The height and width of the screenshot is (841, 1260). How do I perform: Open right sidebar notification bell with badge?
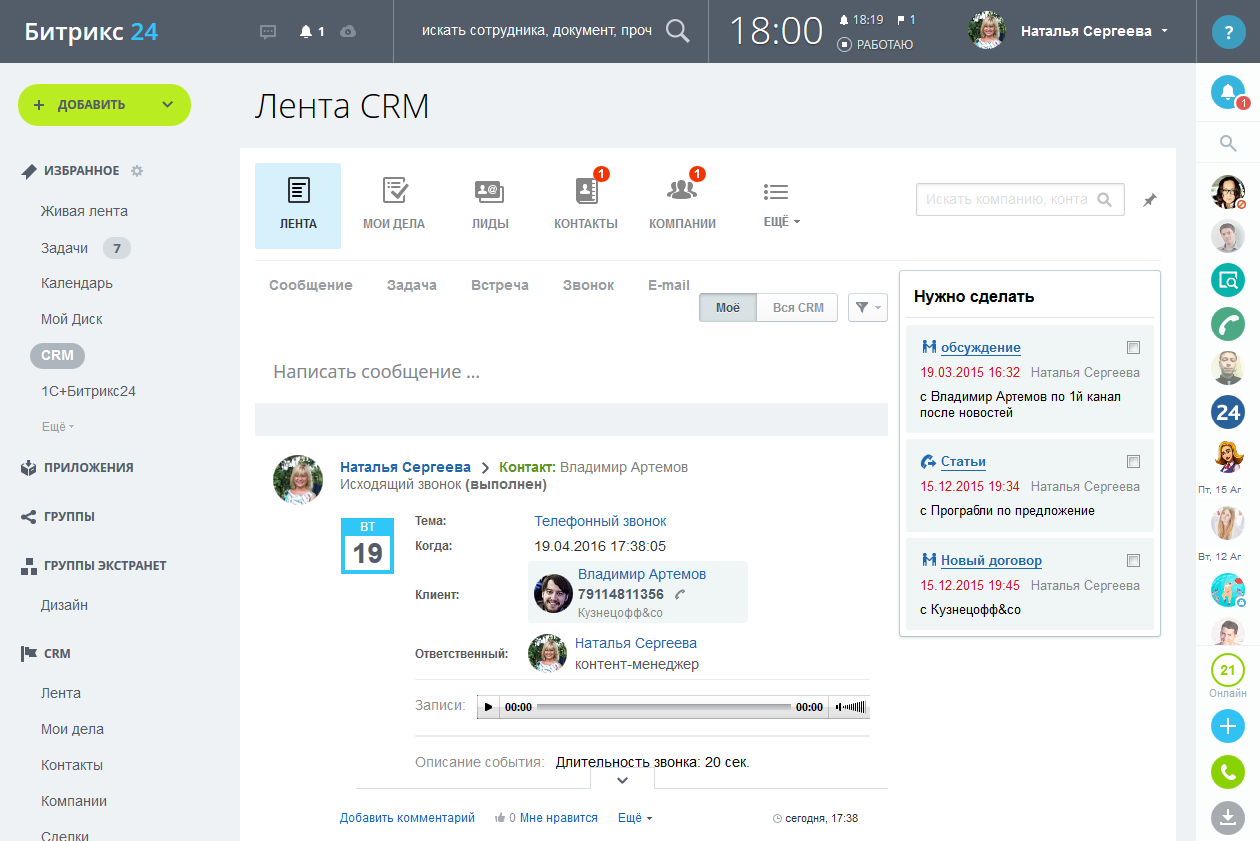pos(1228,92)
